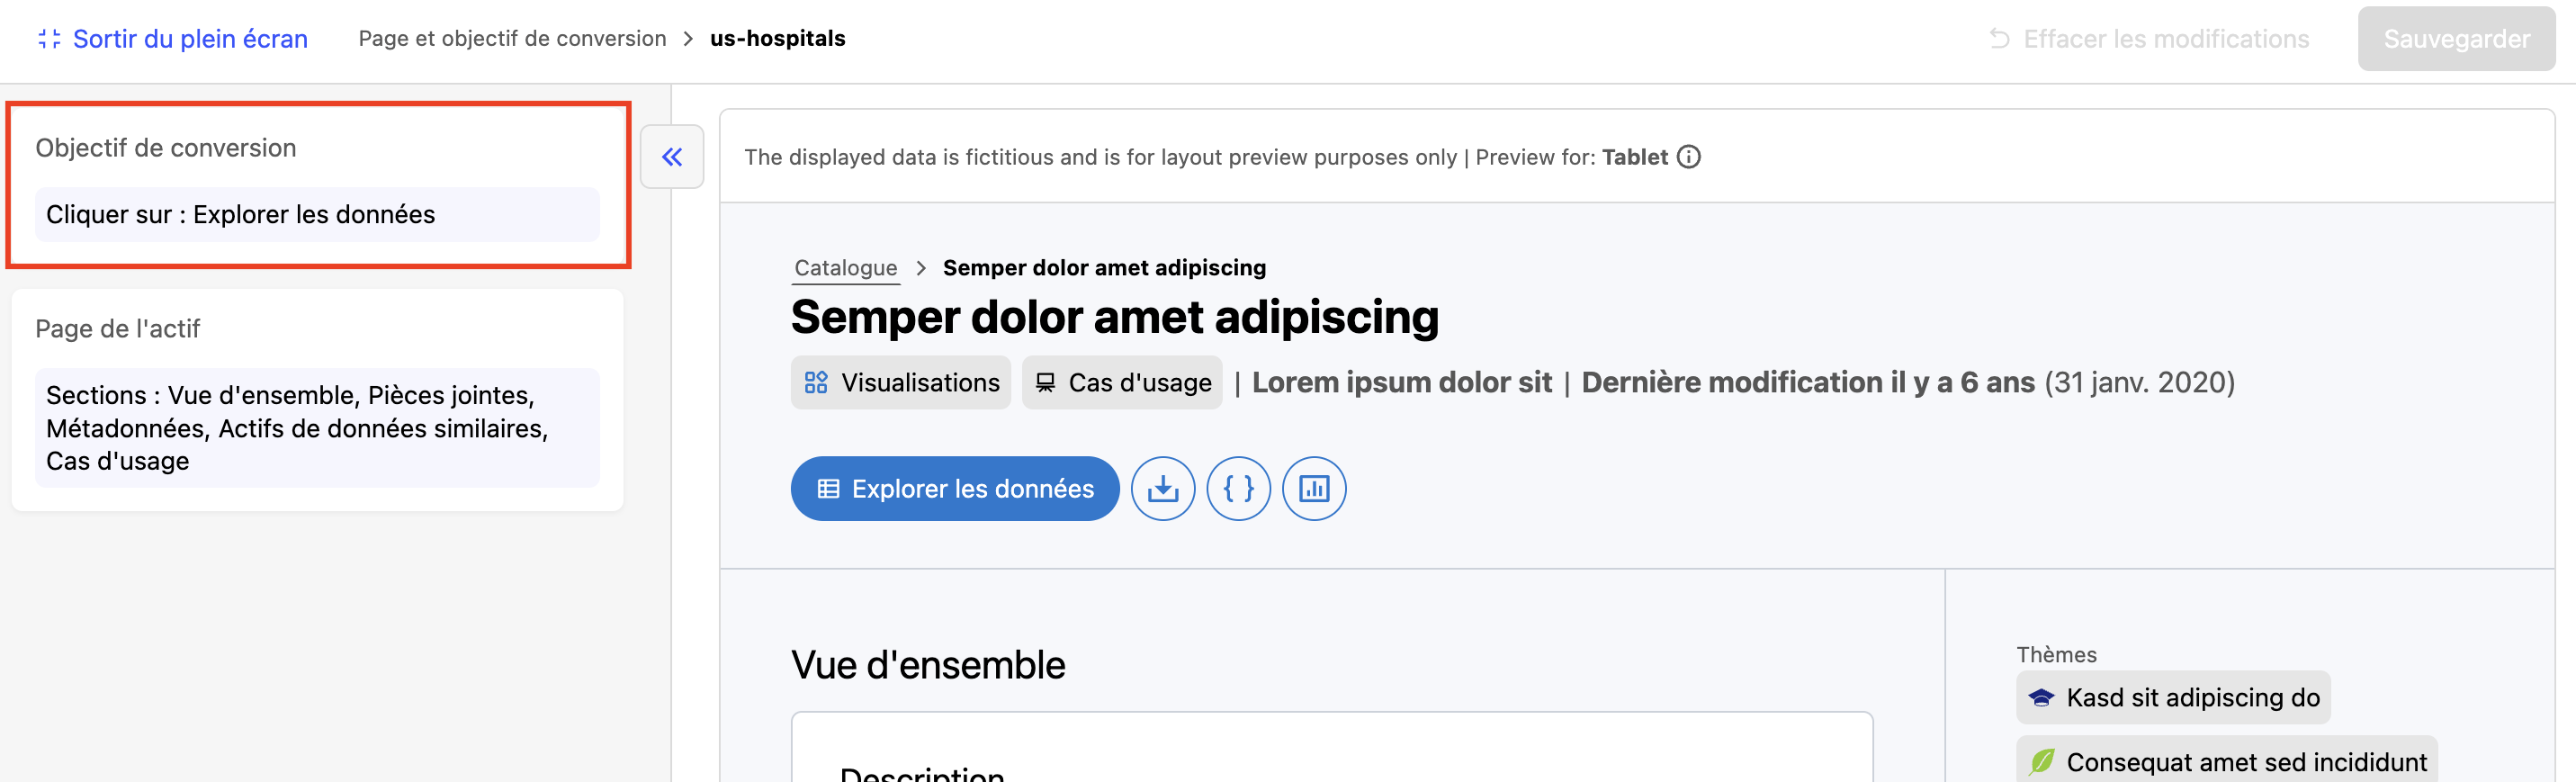
Task: Click the Kasd sit adipiscing do theme tag
Action: [x=2191, y=698]
